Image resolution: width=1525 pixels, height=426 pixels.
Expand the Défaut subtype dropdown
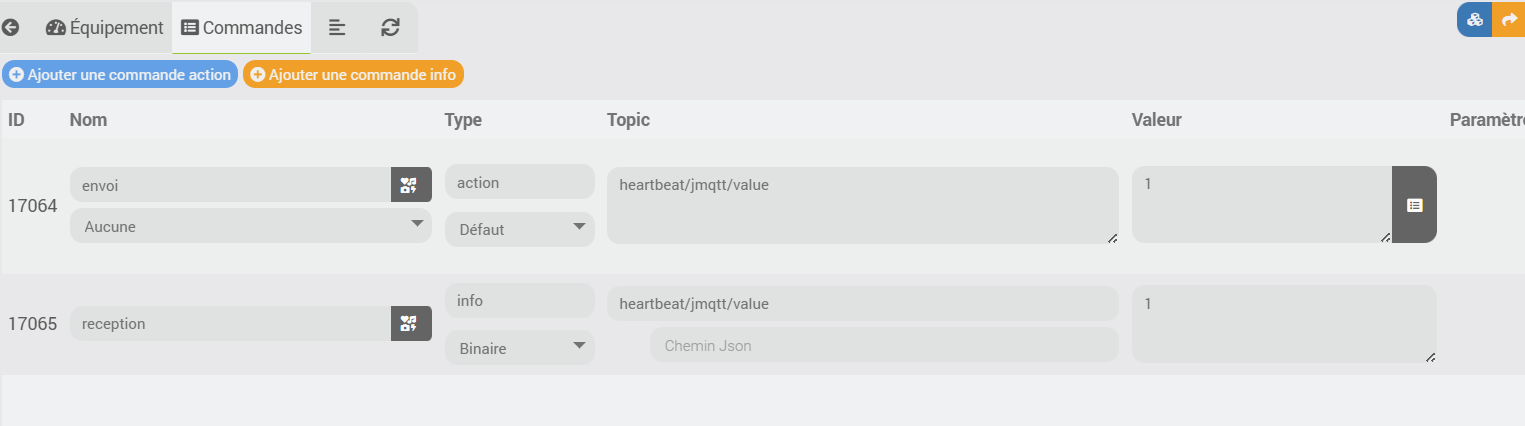click(x=520, y=229)
